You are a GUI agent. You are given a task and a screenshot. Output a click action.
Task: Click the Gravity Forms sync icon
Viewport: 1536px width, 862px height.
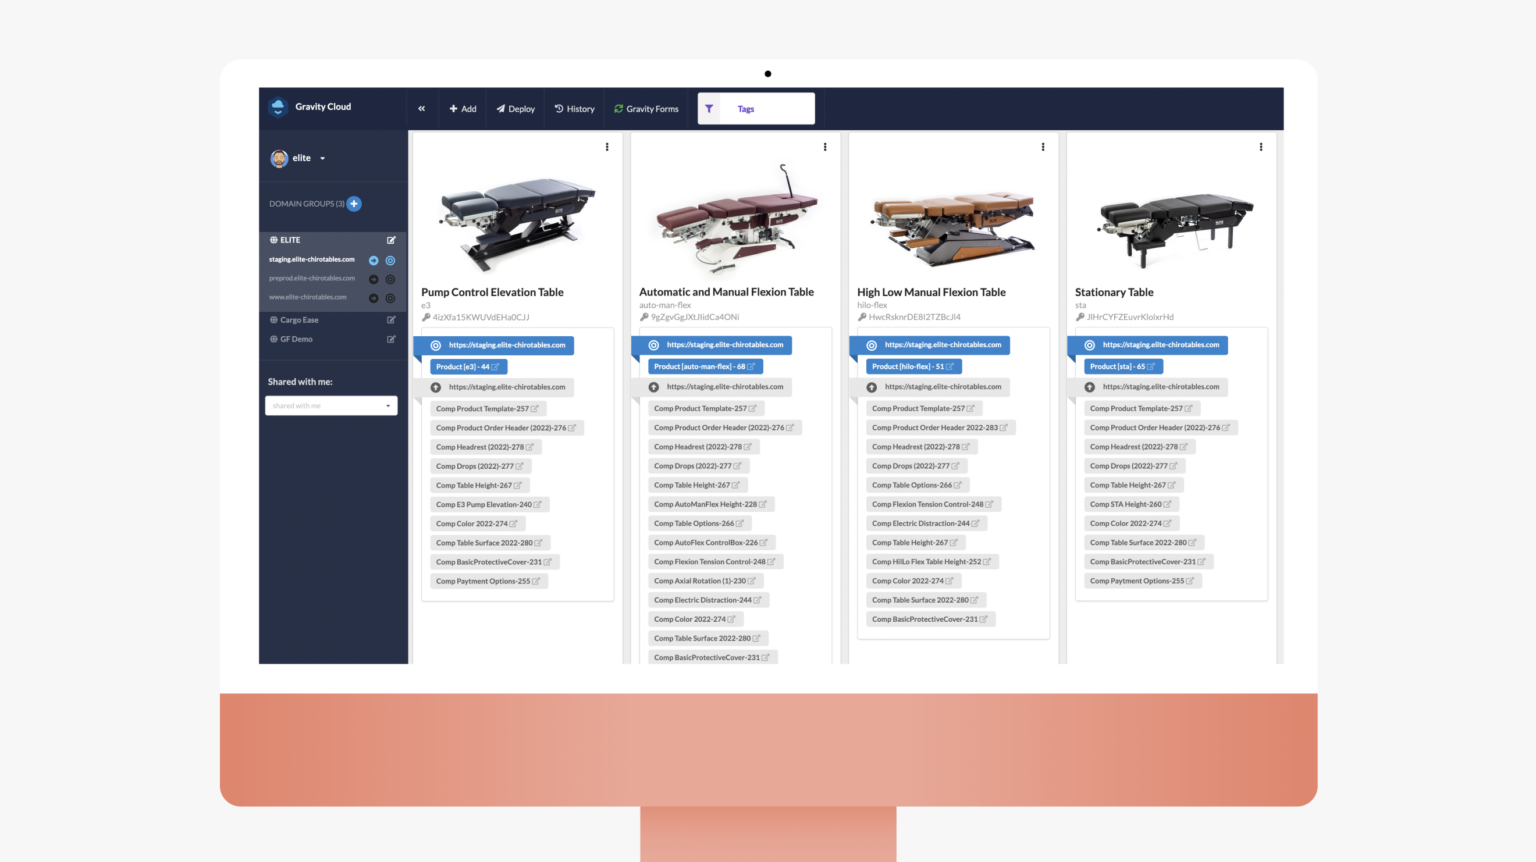[617, 108]
